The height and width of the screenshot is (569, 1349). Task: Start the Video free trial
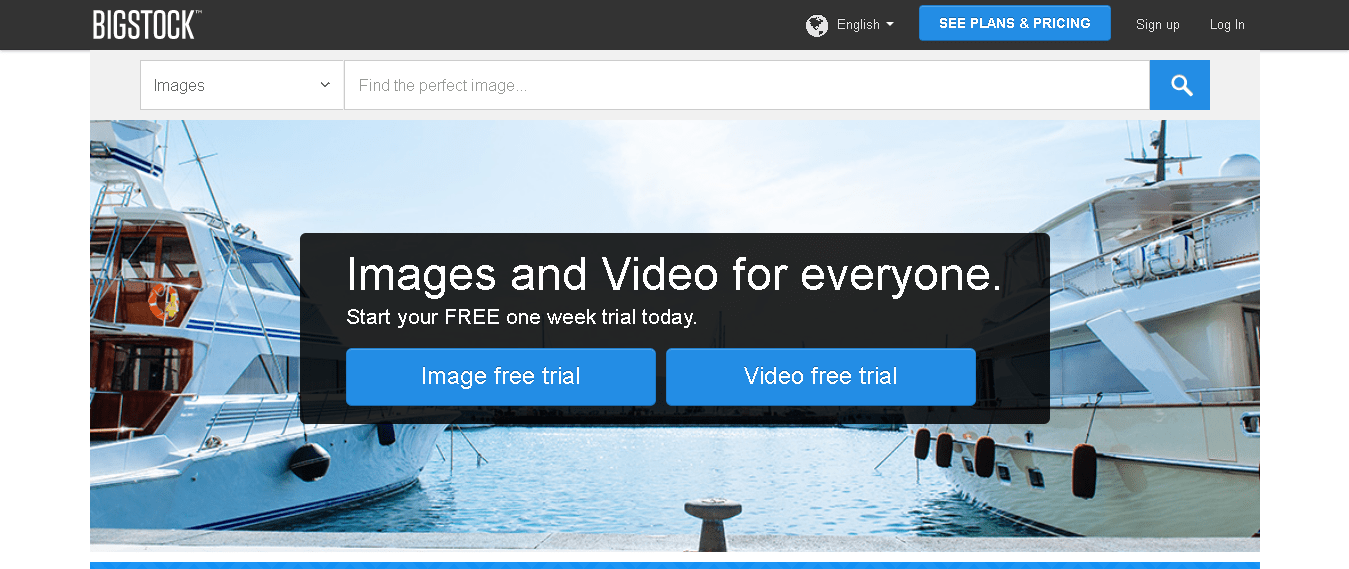point(821,377)
